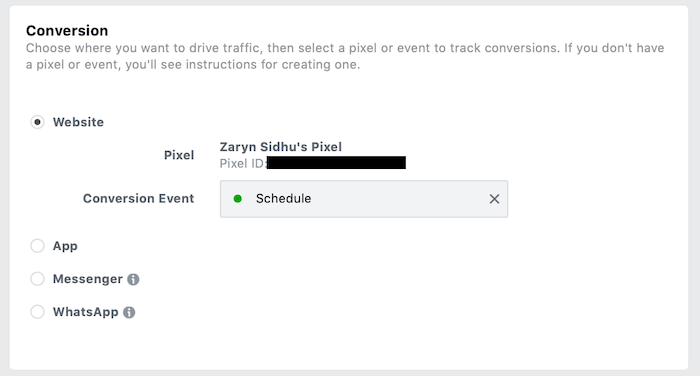Click the Website option label
The width and height of the screenshot is (700, 376).
pos(78,122)
